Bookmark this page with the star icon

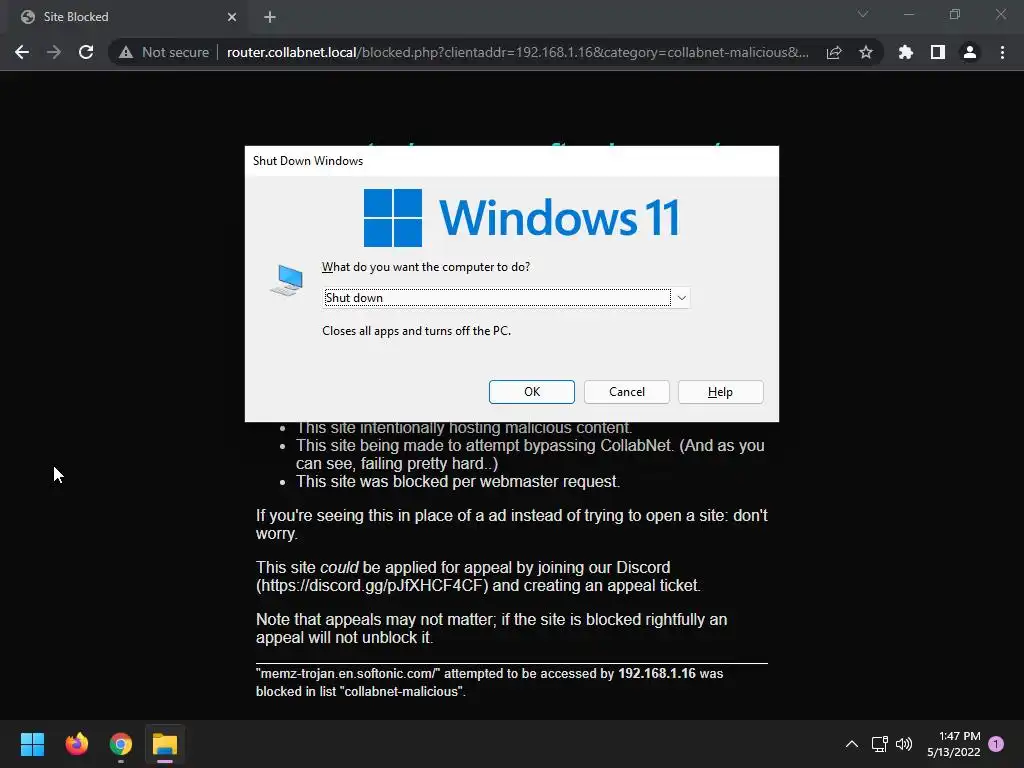point(866,52)
